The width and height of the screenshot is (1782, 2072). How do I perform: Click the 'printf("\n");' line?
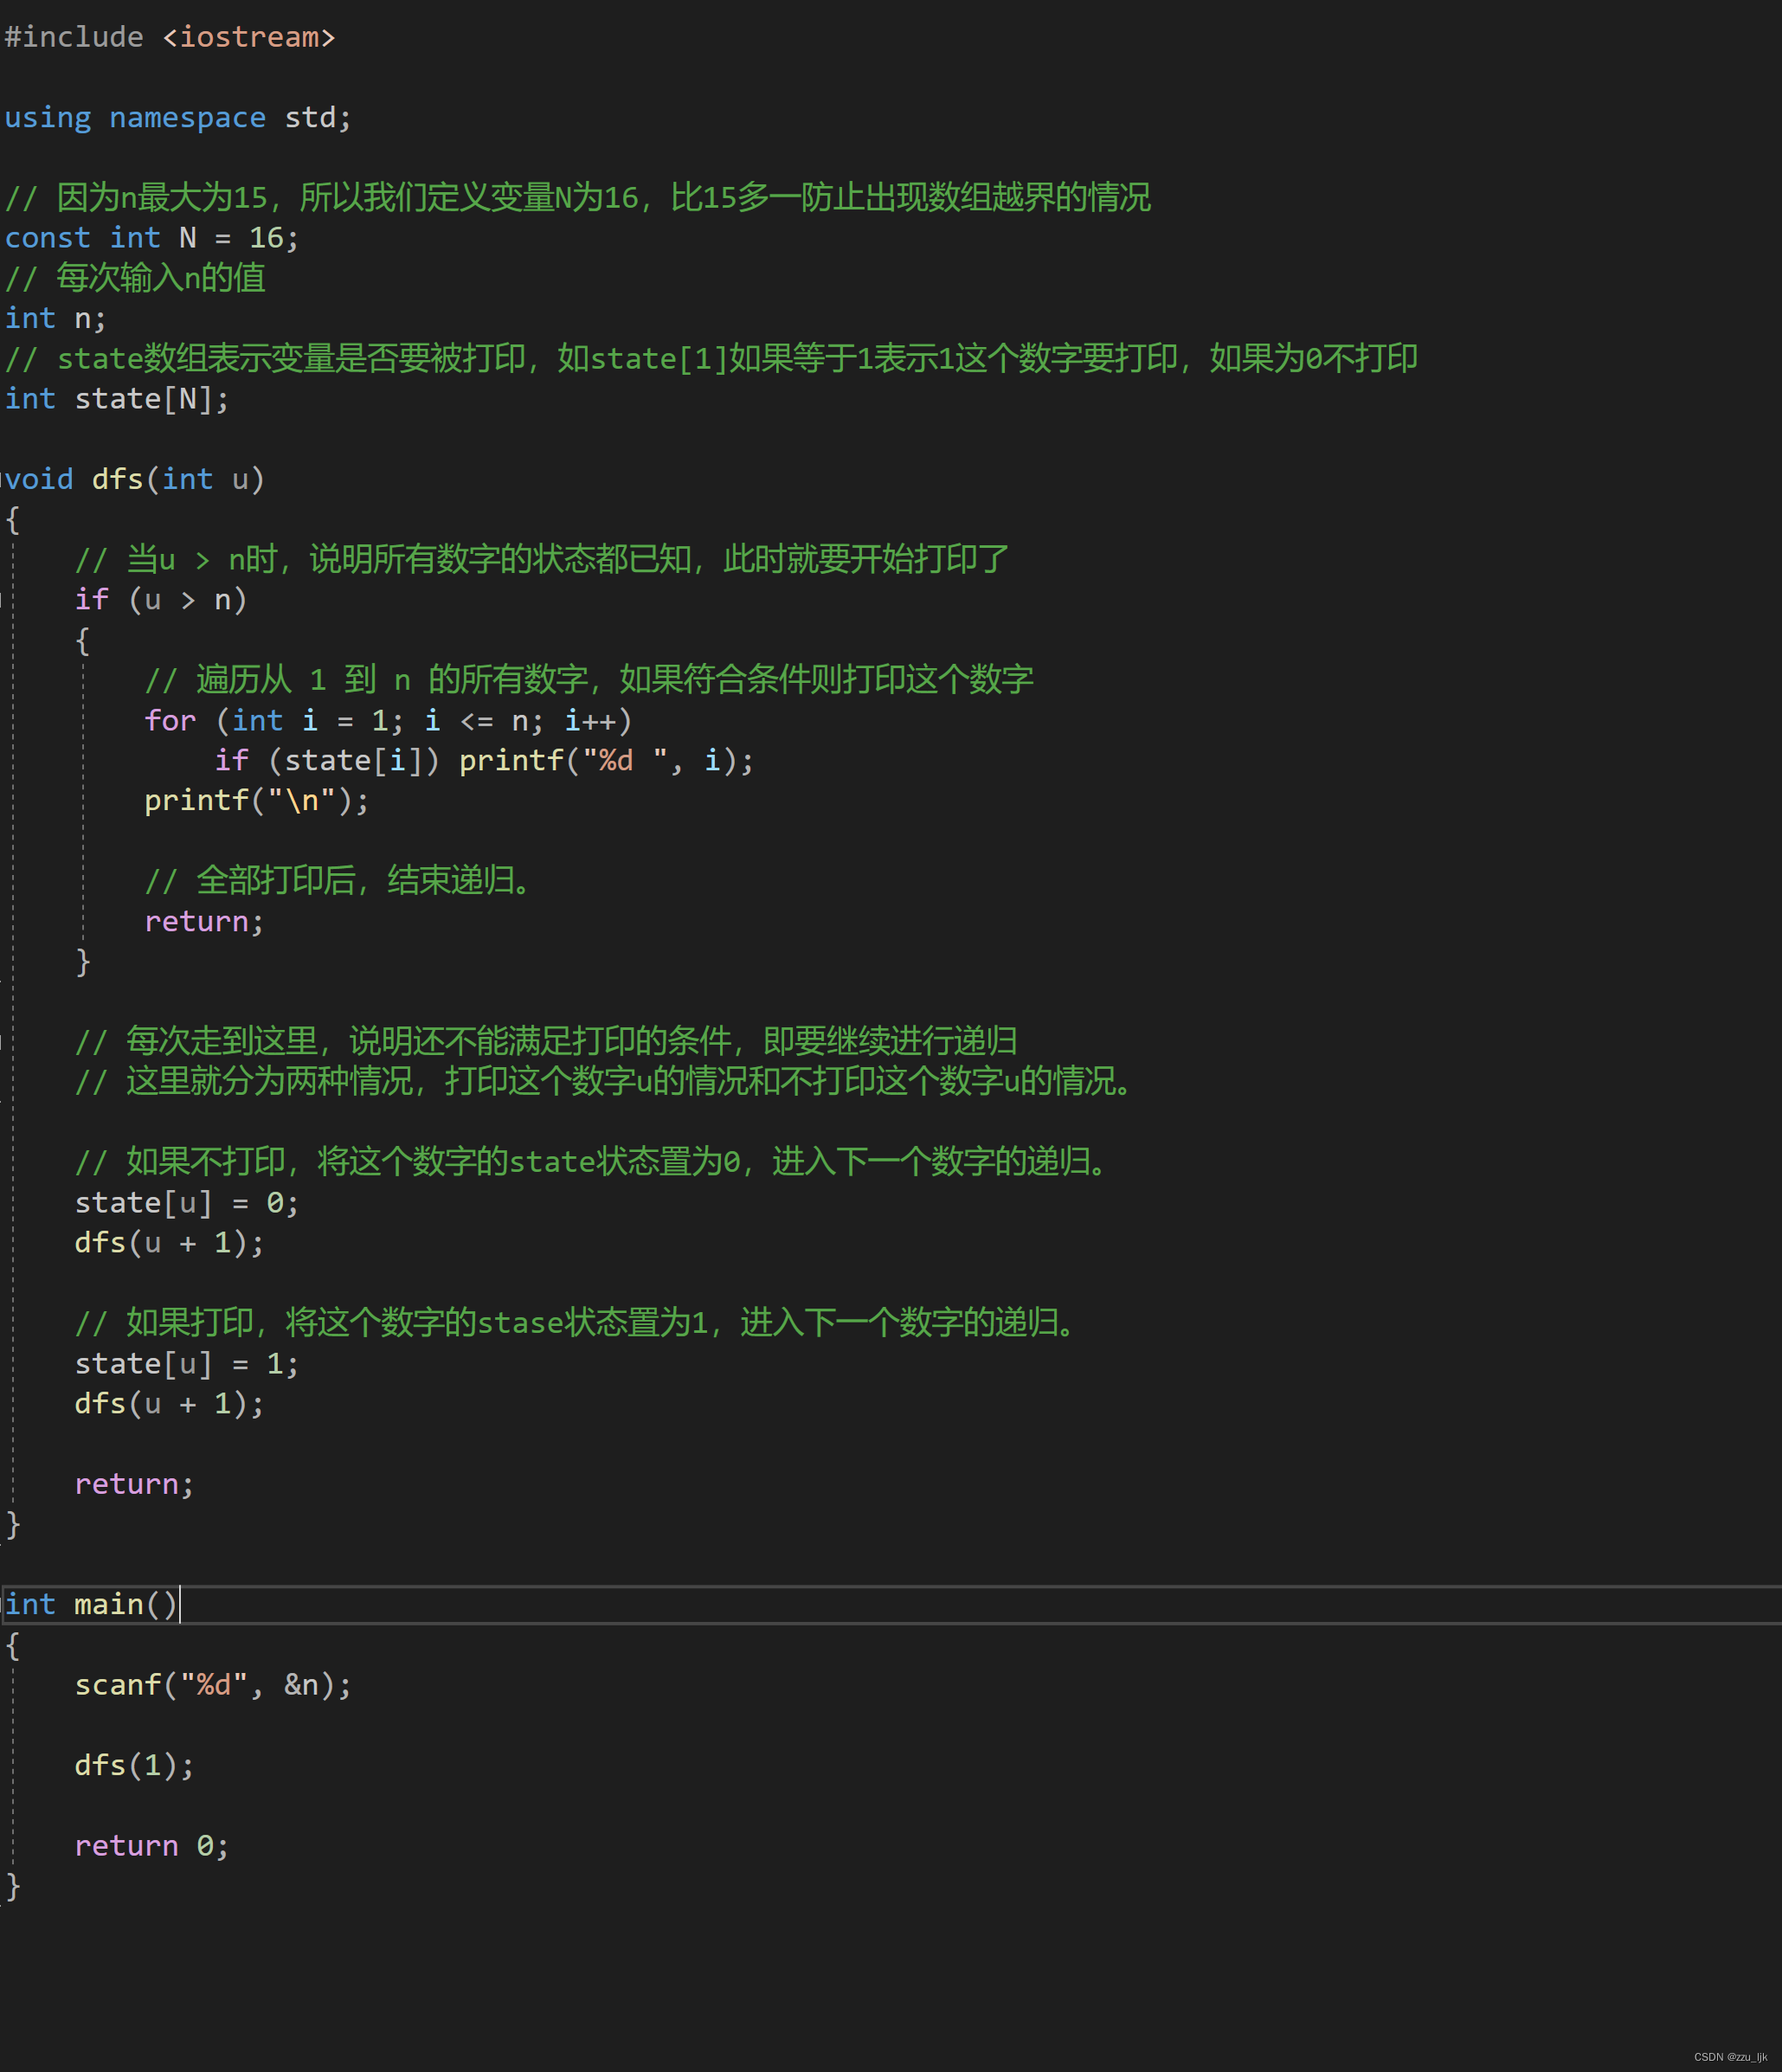pyautogui.click(x=257, y=801)
